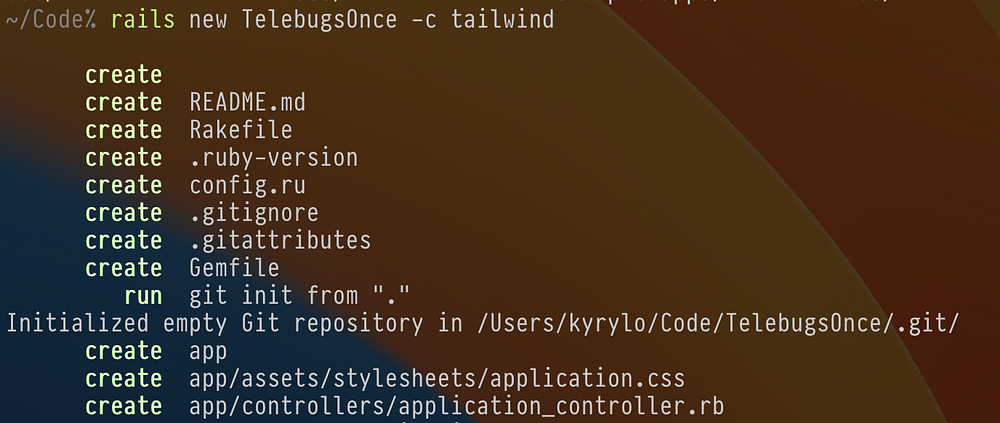Screen dimensions: 1000x423
Task: Click the .gitattributes filename
Action: (x=280, y=241)
